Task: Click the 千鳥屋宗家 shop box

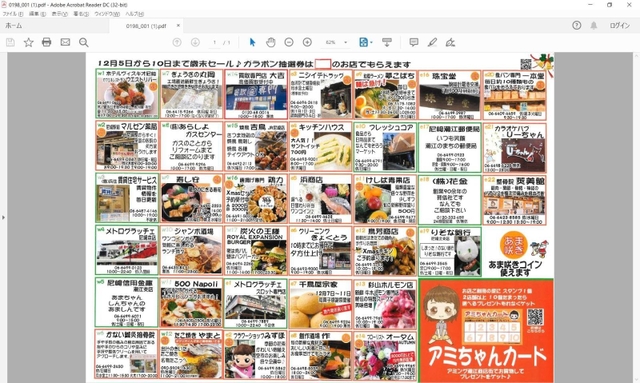Action: point(320,304)
